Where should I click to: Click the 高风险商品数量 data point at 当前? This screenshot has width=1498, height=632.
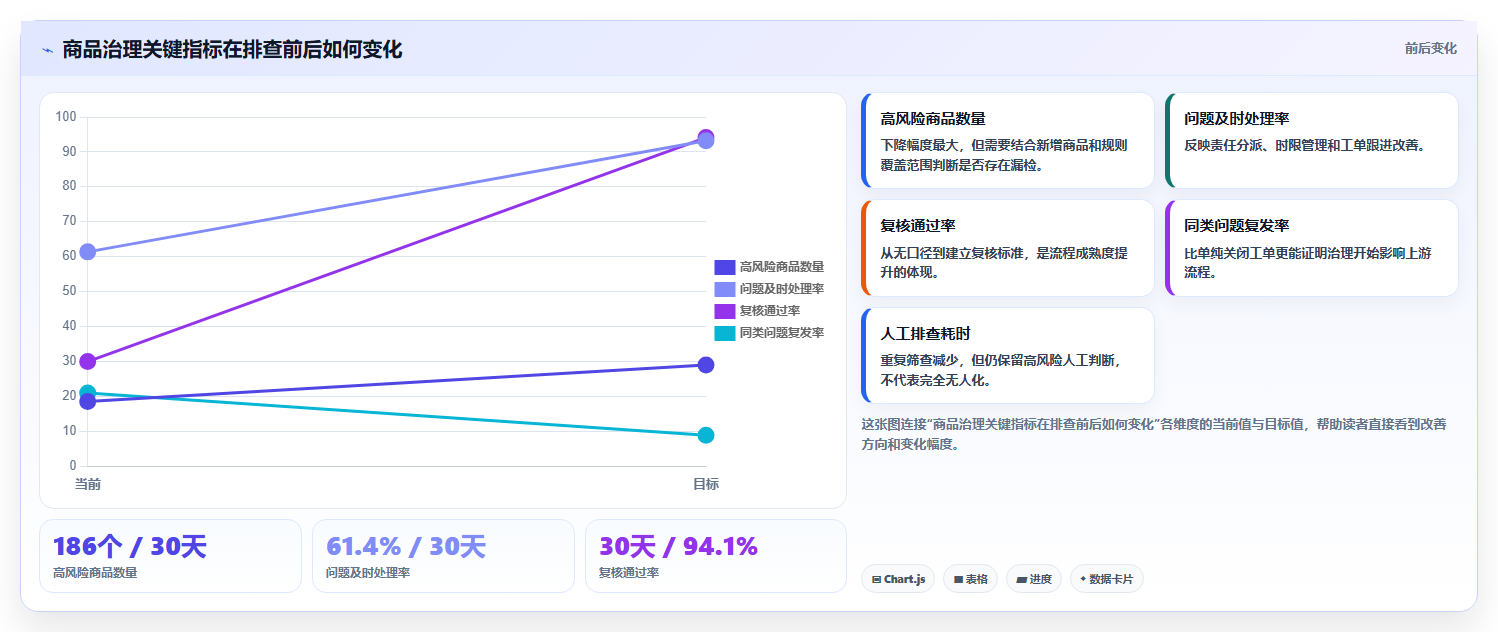click(87, 401)
